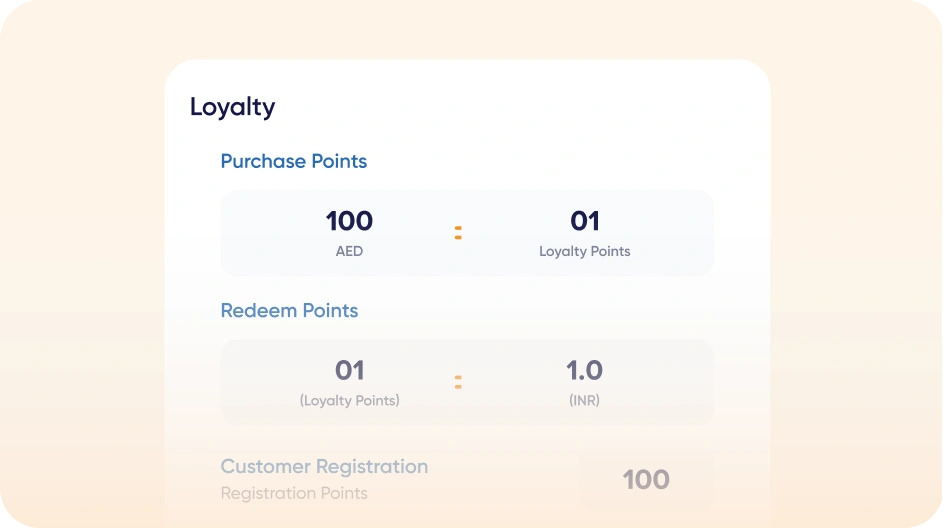This screenshot has height=528, width=944.
Task: Click the Redeem Points section title
Action: click(289, 311)
